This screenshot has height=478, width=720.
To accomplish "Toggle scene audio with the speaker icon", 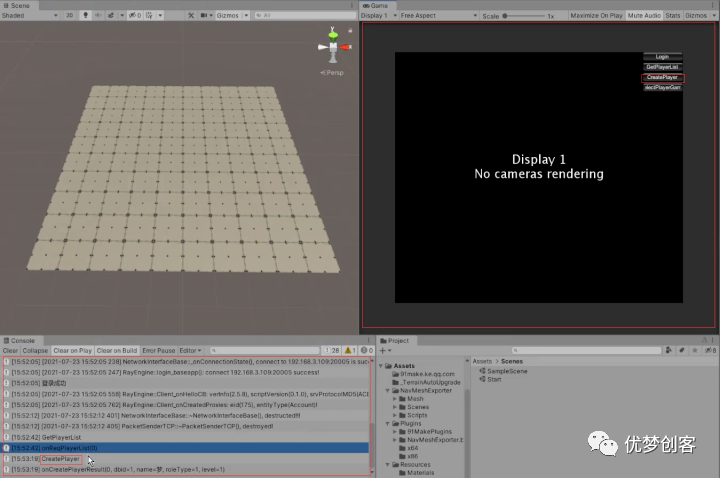I will tap(98, 15).
